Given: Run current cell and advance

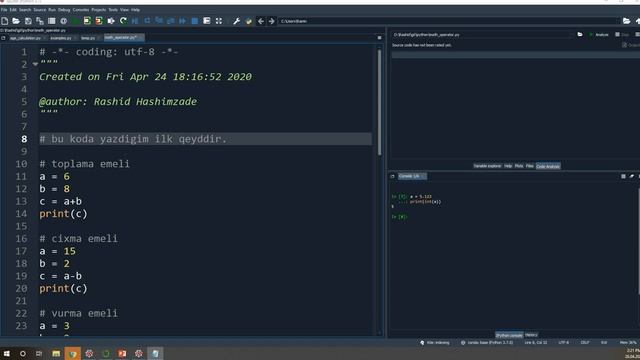Looking at the screenshot, I should (x=99, y=21).
